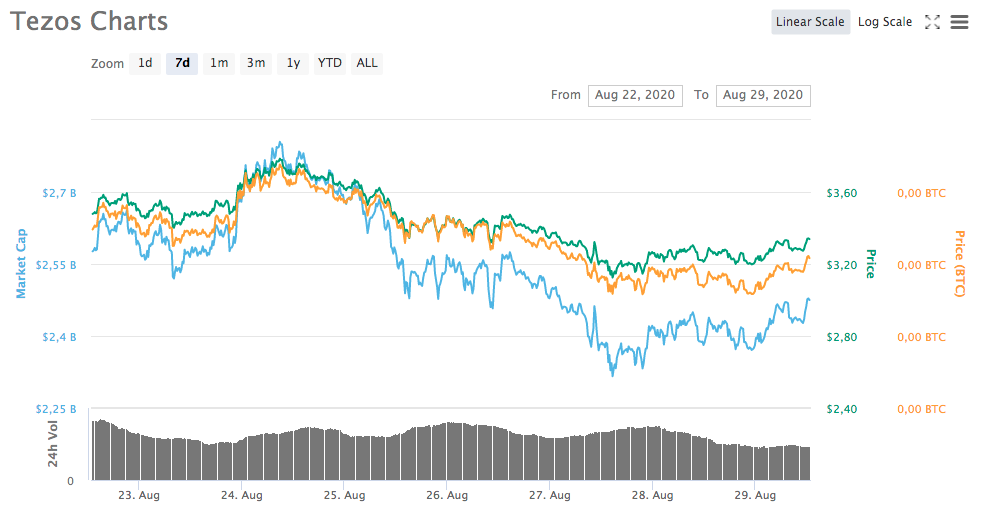Screen dimensions: 982x522
Task: Set zoom range to 7d
Action: [182, 63]
